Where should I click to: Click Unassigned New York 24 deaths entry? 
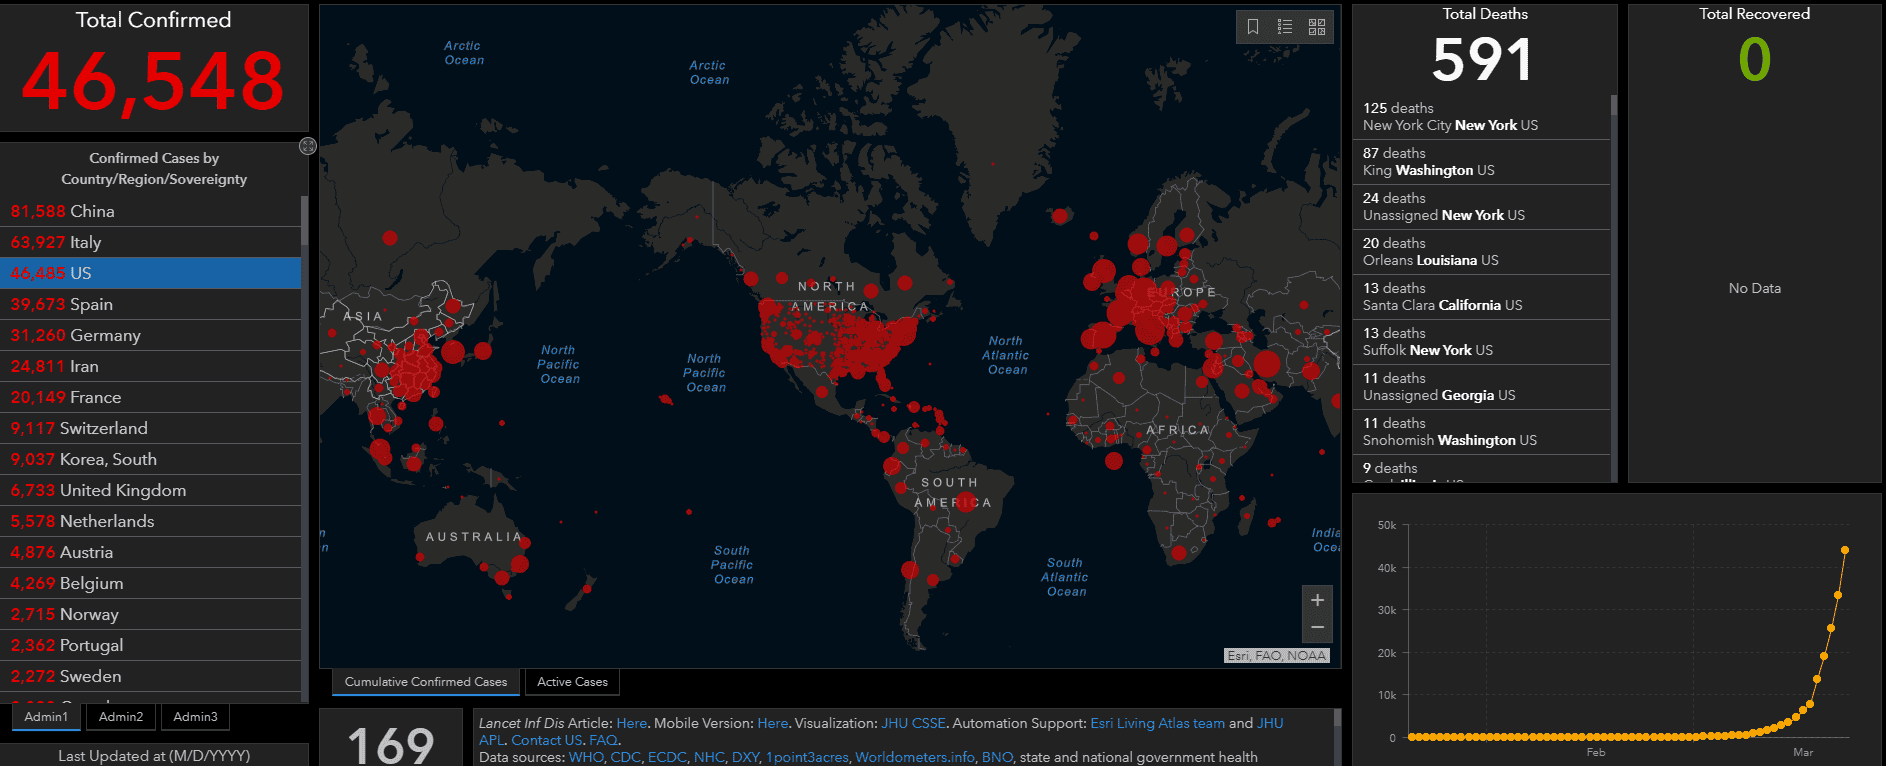point(1481,206)
